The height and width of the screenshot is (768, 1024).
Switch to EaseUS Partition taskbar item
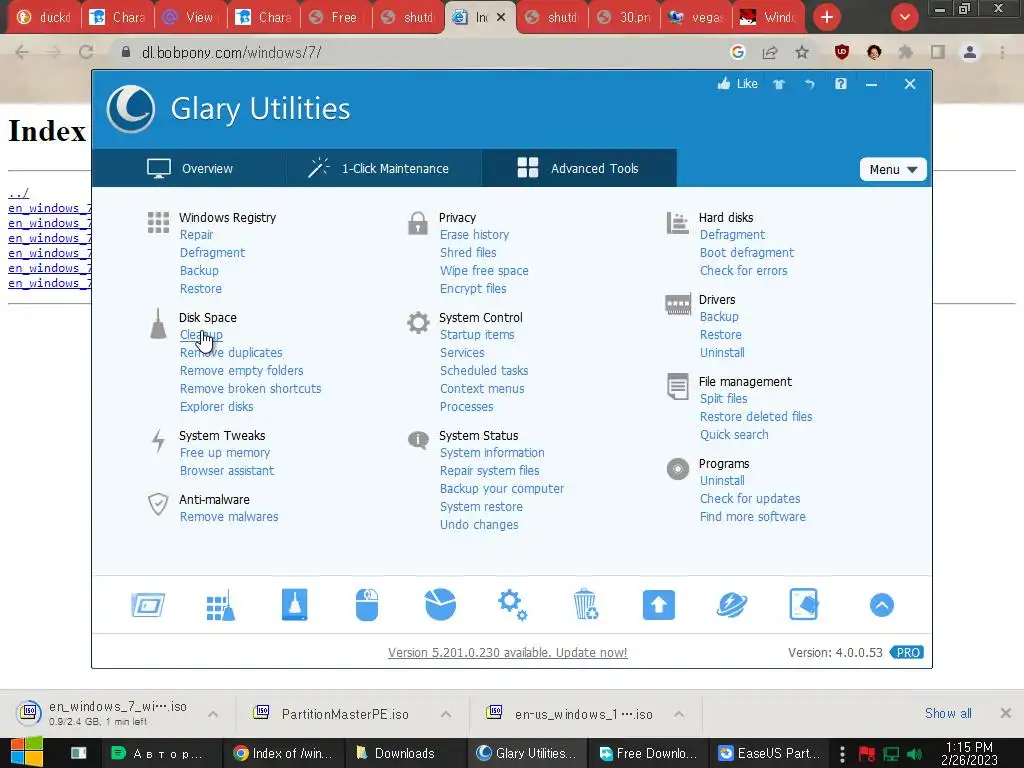(769, 753)
